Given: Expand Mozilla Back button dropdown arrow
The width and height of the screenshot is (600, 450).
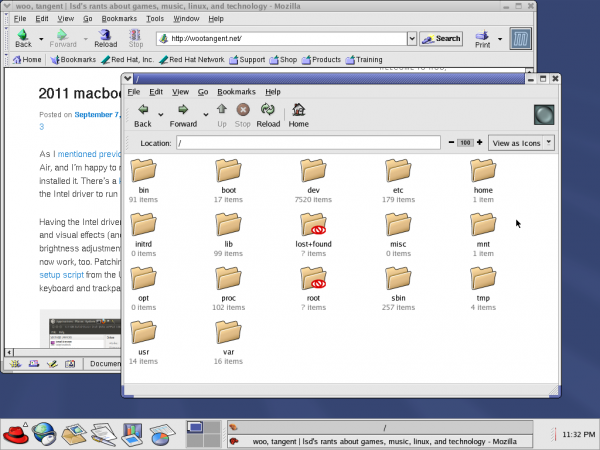Looking at the screenshot, I should 41,39.
